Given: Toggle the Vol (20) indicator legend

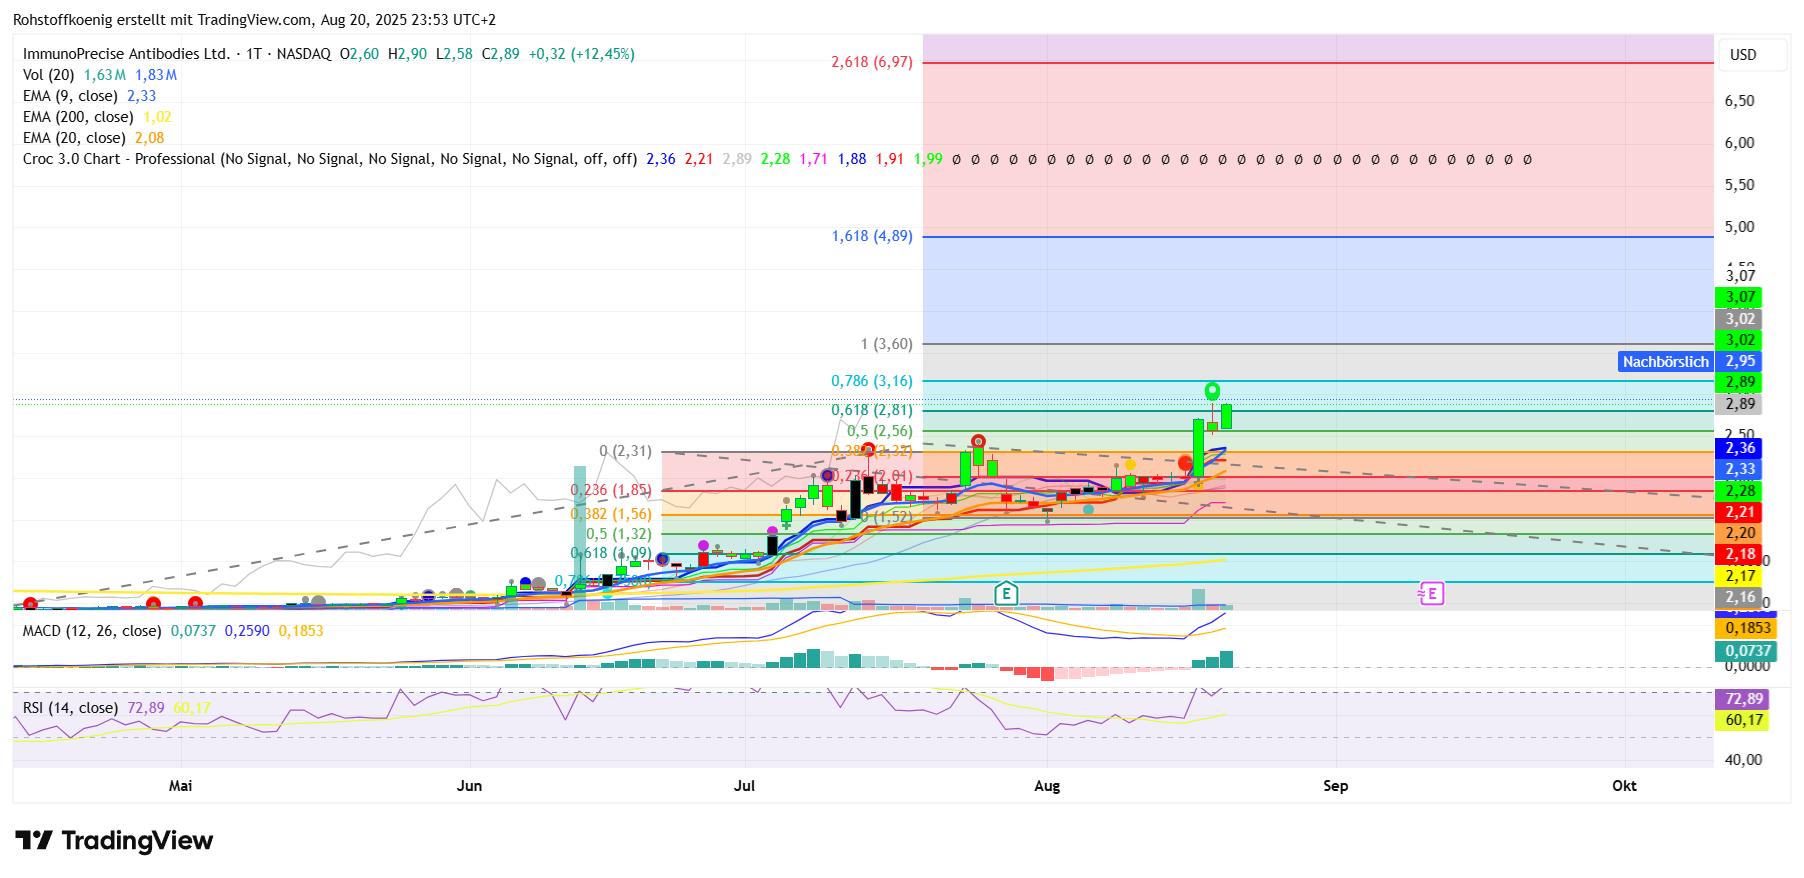Looking at the screenshot, I should (x=48, y=75).
